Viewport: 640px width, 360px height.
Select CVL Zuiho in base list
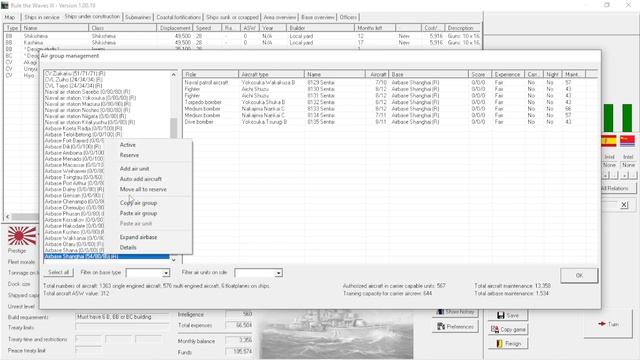(73, 80)
